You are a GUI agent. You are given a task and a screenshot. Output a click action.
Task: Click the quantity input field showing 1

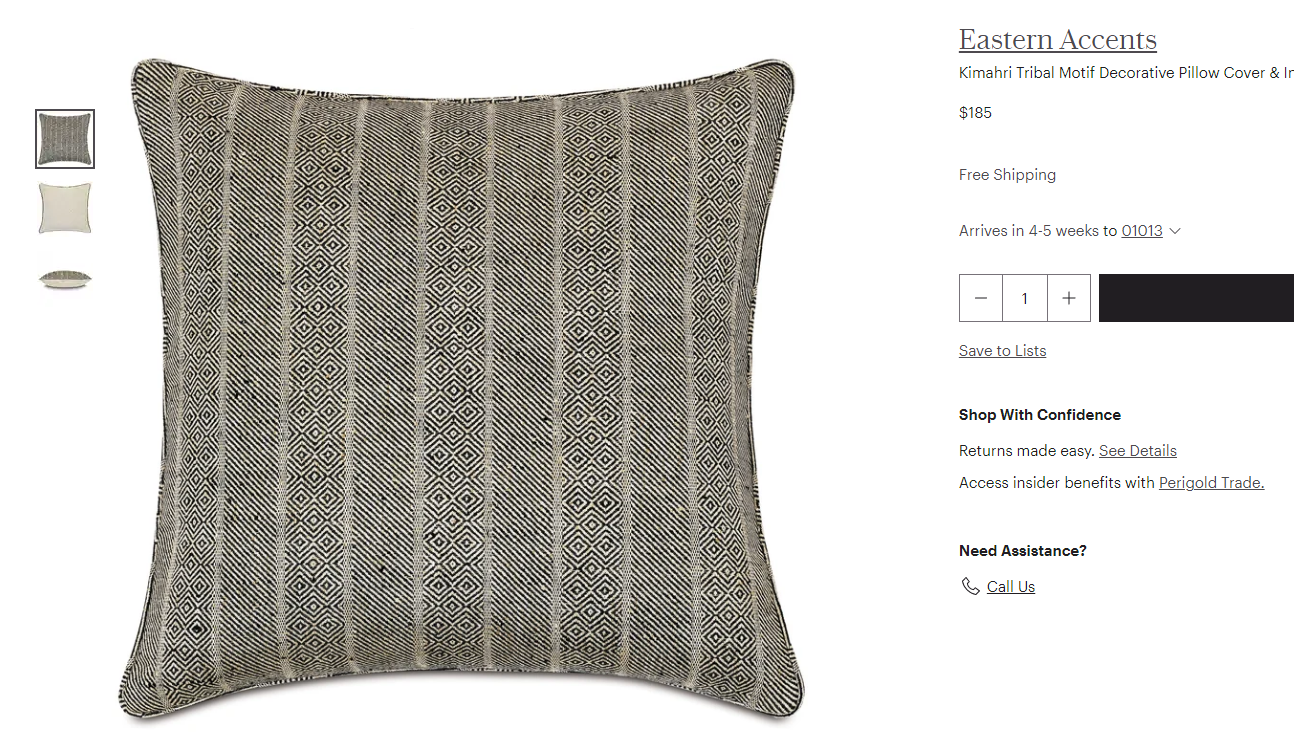coord(1025,298)
